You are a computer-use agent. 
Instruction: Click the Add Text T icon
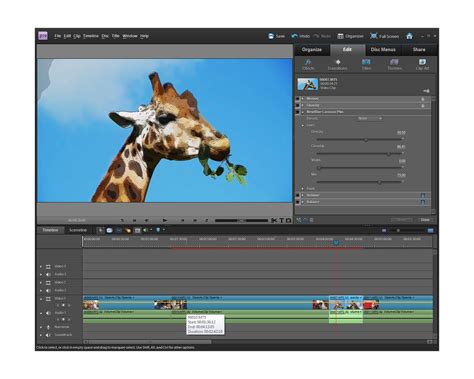(x=281, y=220)
